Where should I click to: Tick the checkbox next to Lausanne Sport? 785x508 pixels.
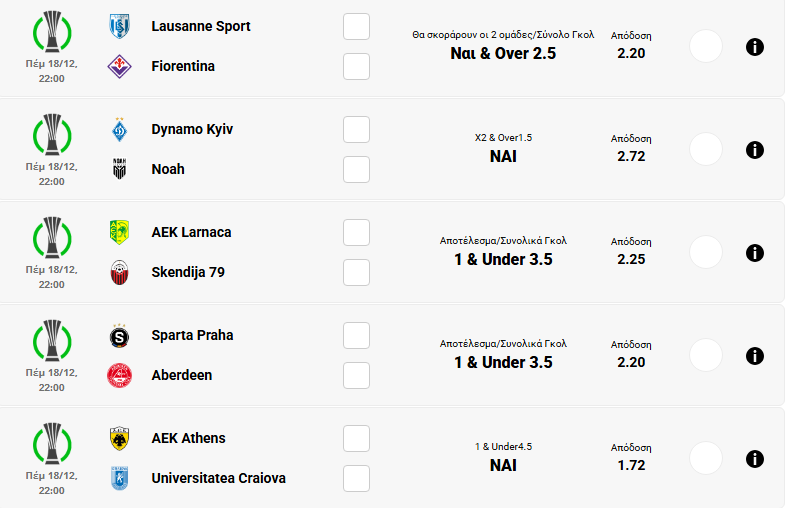click(x=356, y=27)
